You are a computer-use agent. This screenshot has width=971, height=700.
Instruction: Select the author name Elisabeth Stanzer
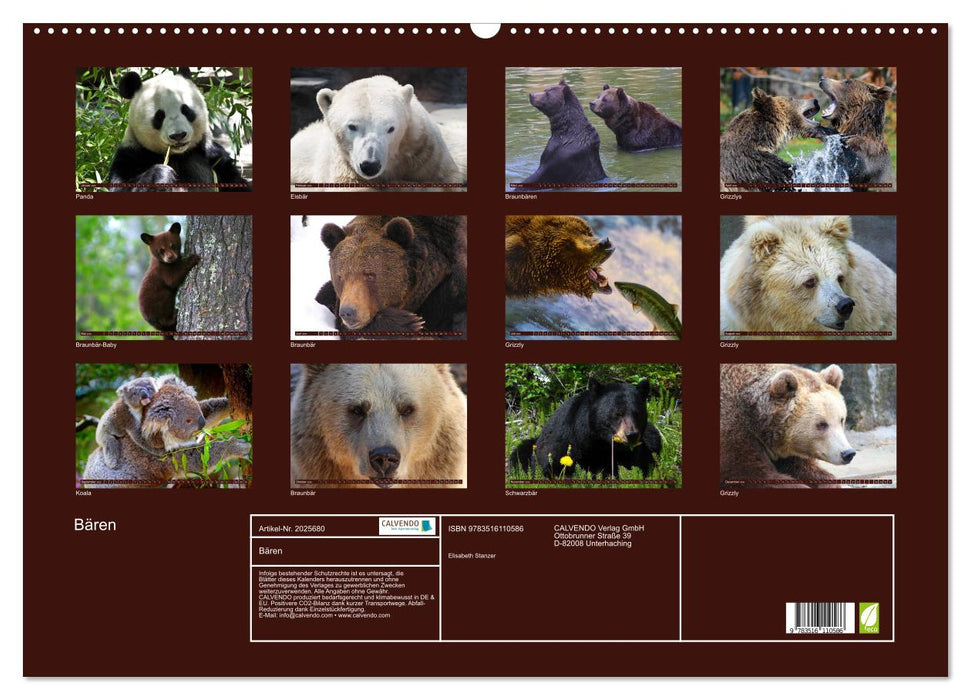pyautogui.click(x=471, y=556)
